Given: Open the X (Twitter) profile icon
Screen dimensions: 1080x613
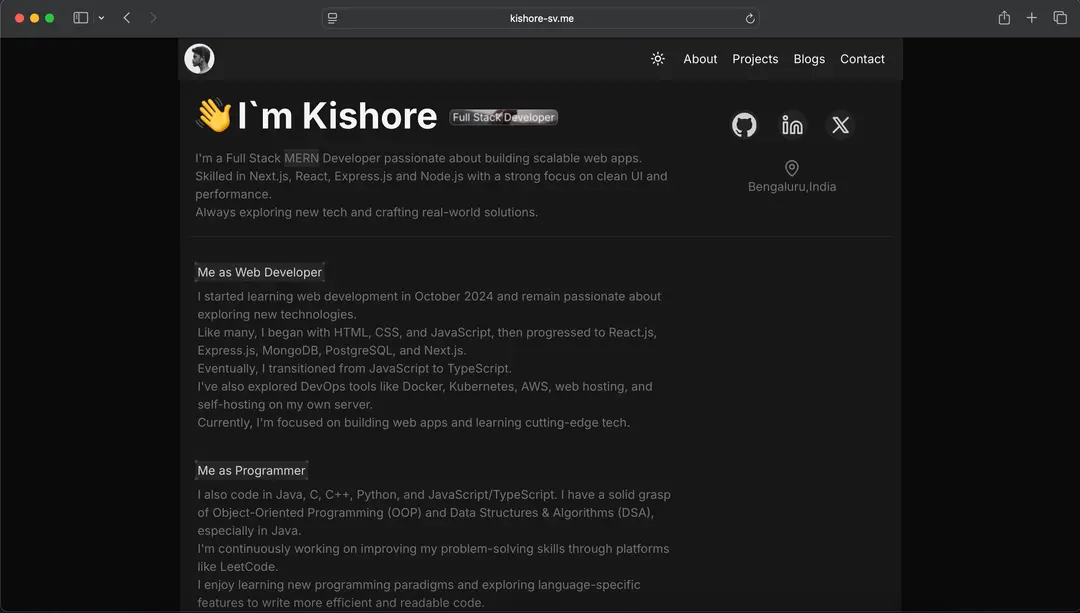Looking at the screenshot, I should (840, 125).
